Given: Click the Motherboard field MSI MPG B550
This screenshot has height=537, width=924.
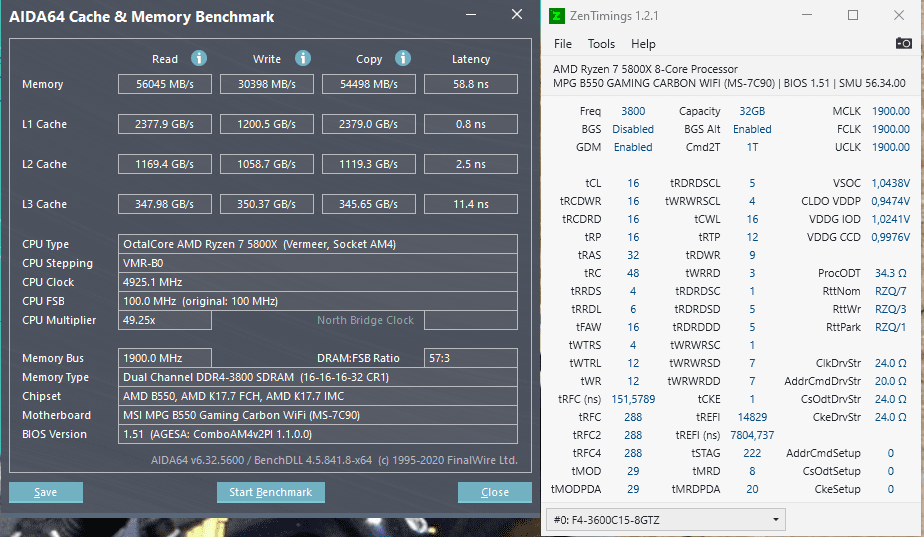Looking at the screenshot, I should [x=318, y=415].
